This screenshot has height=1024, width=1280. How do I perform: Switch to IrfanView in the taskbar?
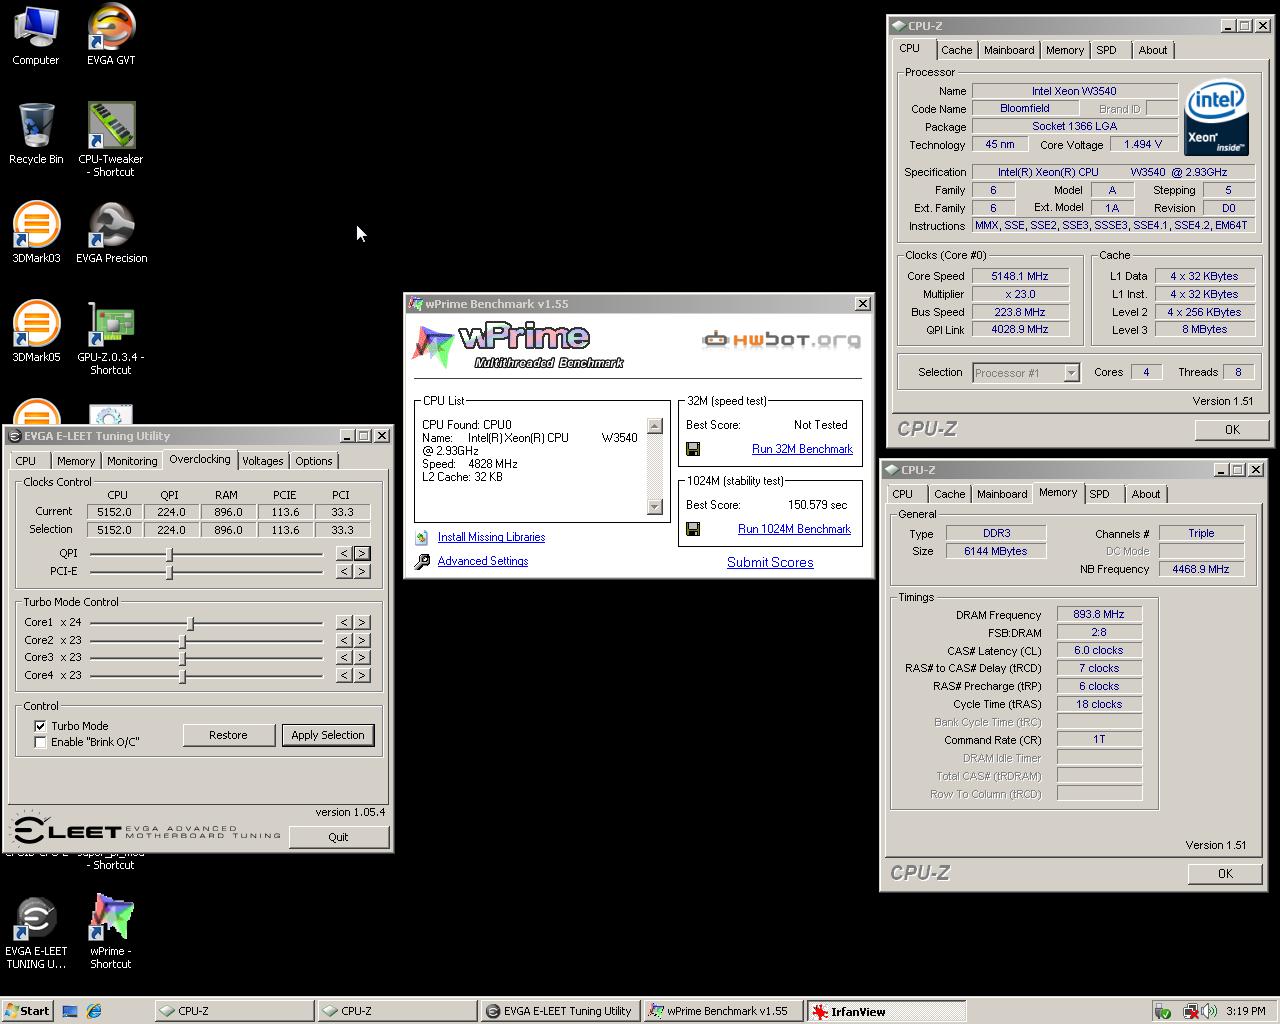tap(886, 1011)
